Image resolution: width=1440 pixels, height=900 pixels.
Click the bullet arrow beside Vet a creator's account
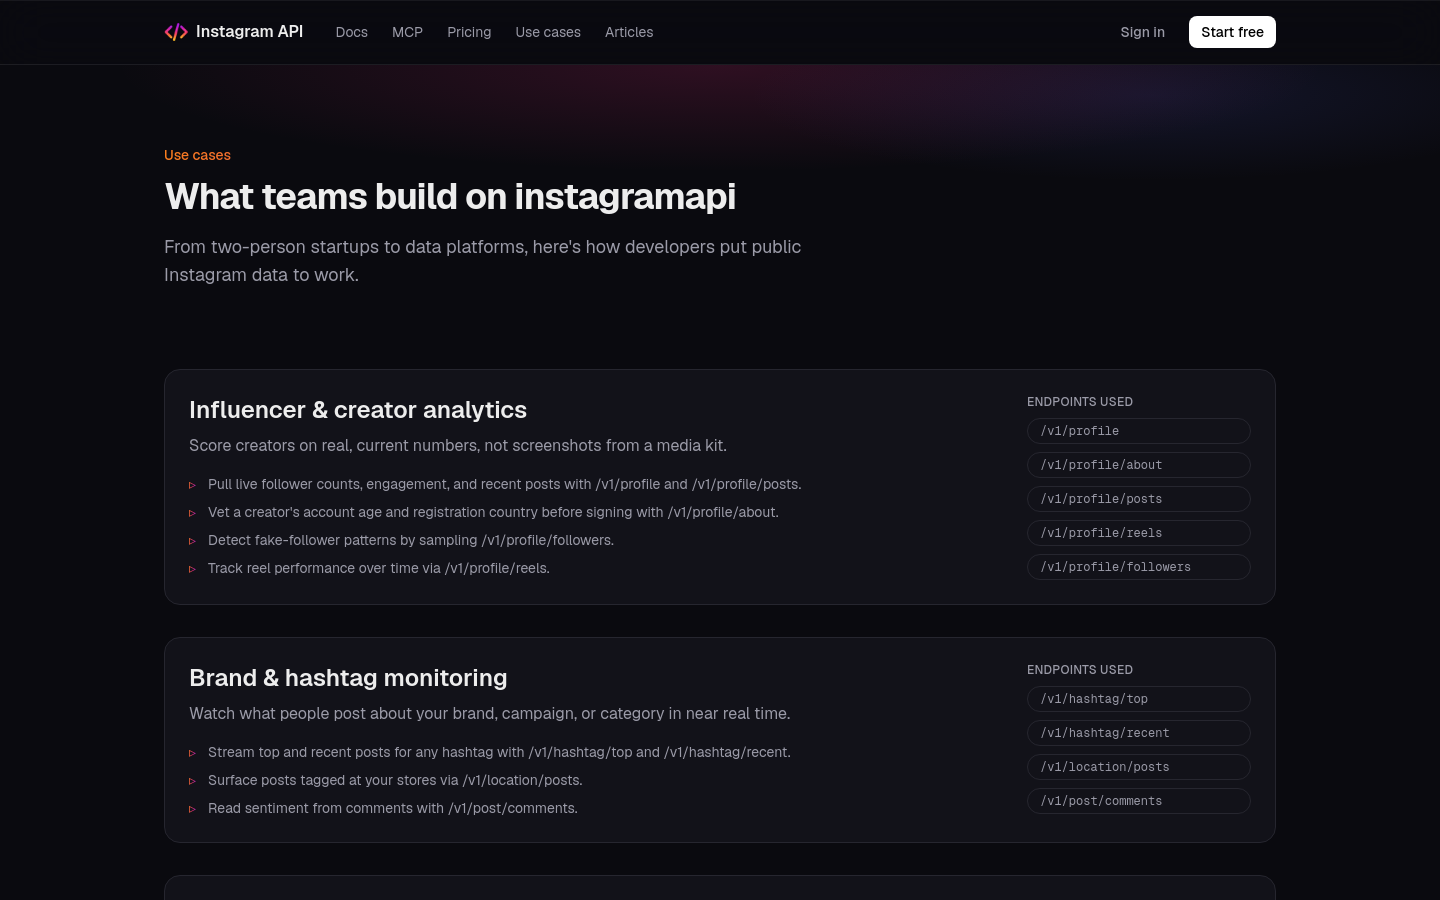tap(192, 513)
